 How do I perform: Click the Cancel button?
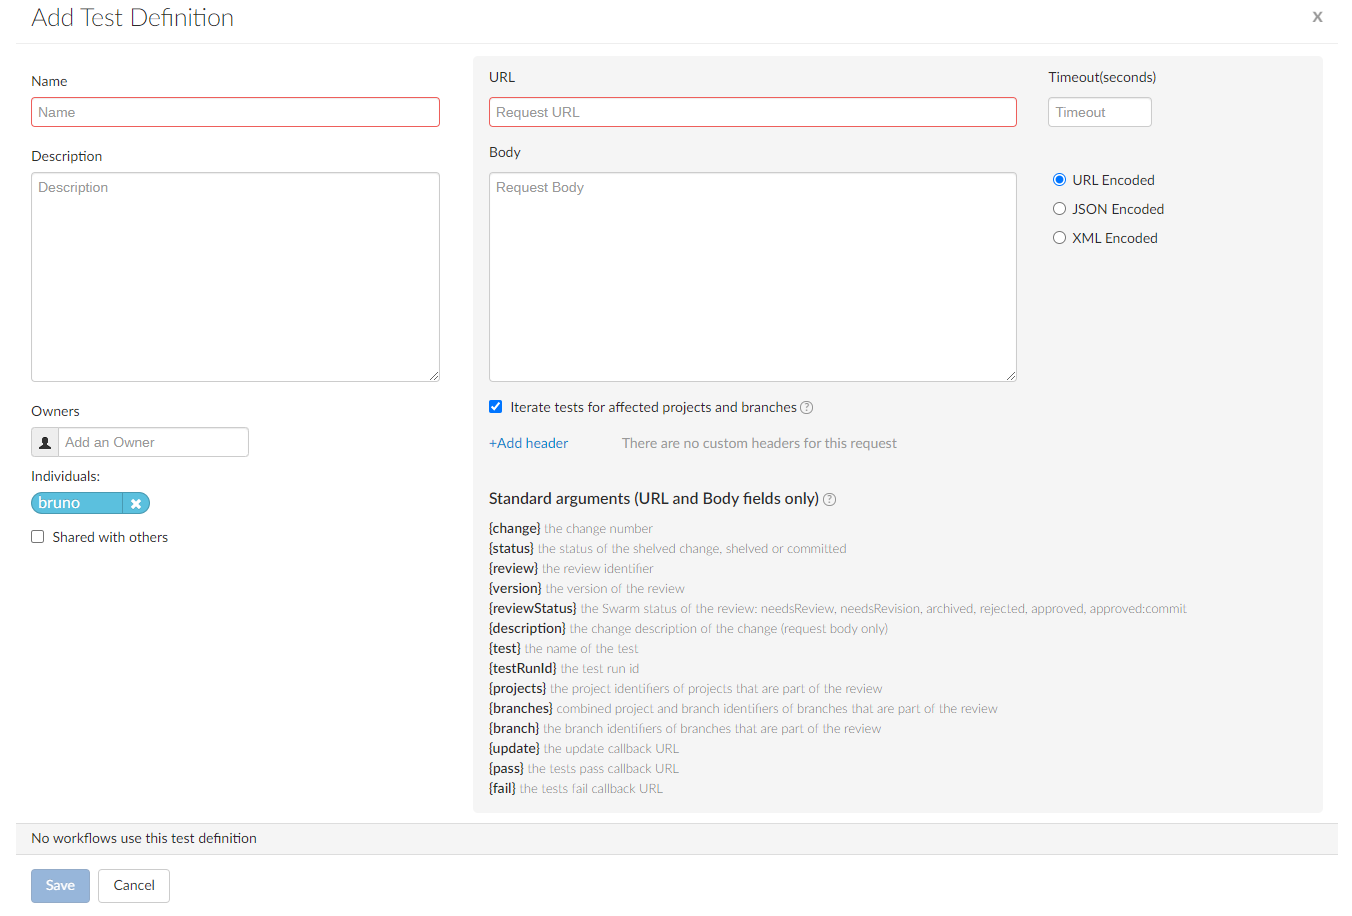[133, 885]
